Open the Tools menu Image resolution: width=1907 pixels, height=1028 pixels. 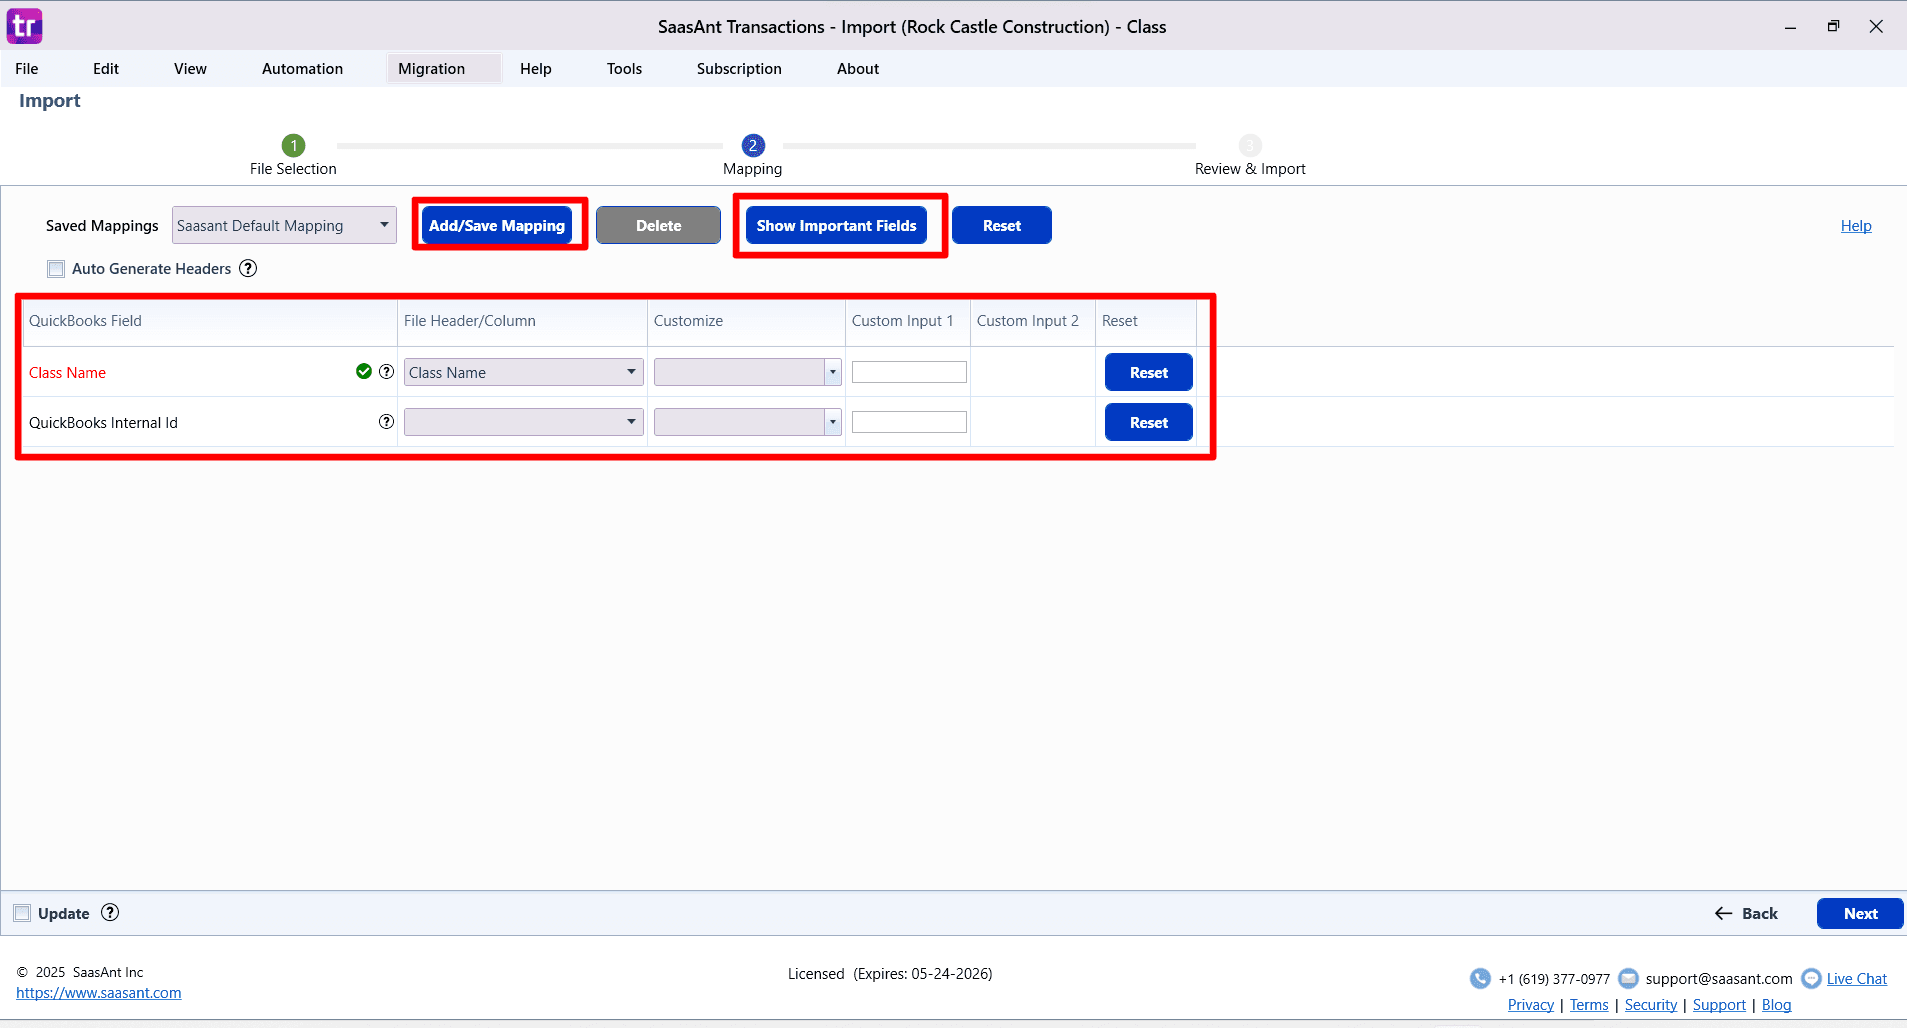(x=624, y=68)
